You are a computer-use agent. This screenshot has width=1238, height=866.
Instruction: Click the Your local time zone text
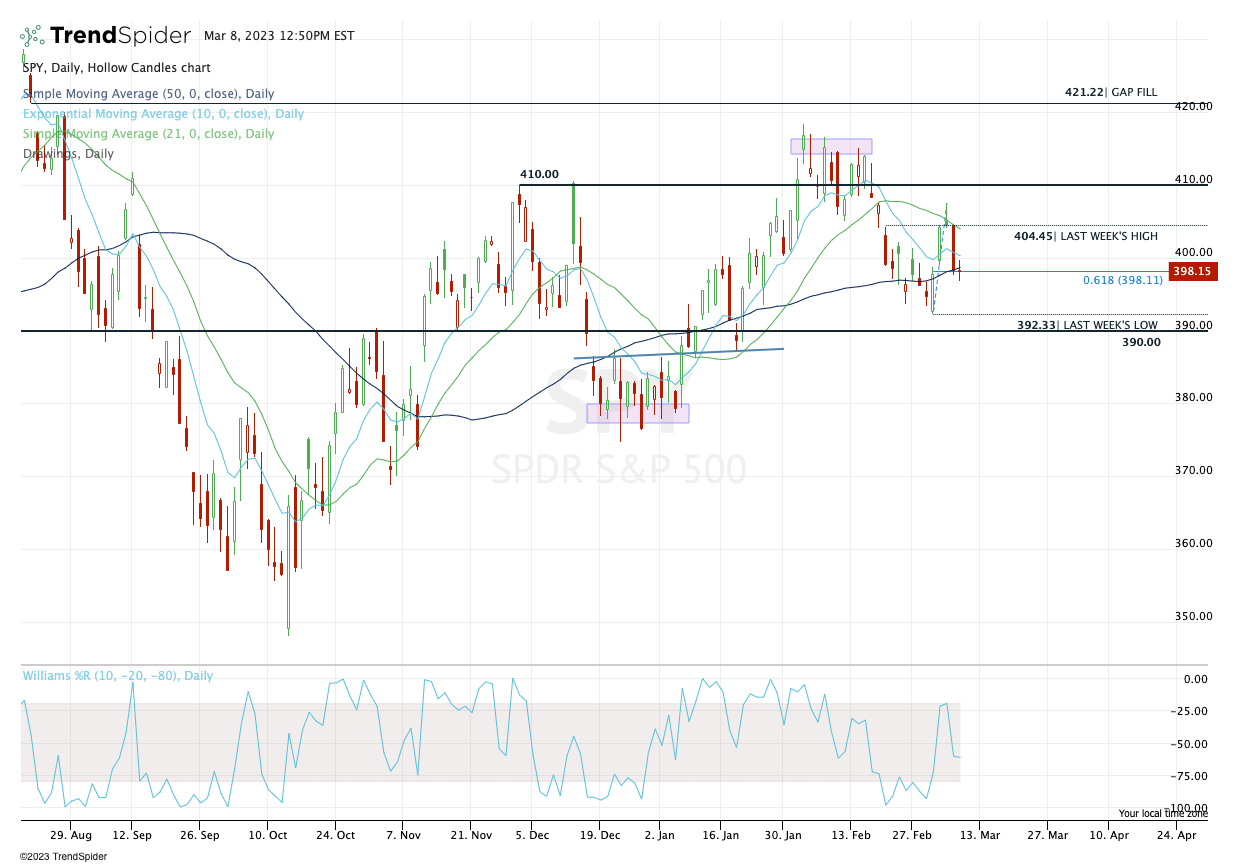[x=1163, y=814]
